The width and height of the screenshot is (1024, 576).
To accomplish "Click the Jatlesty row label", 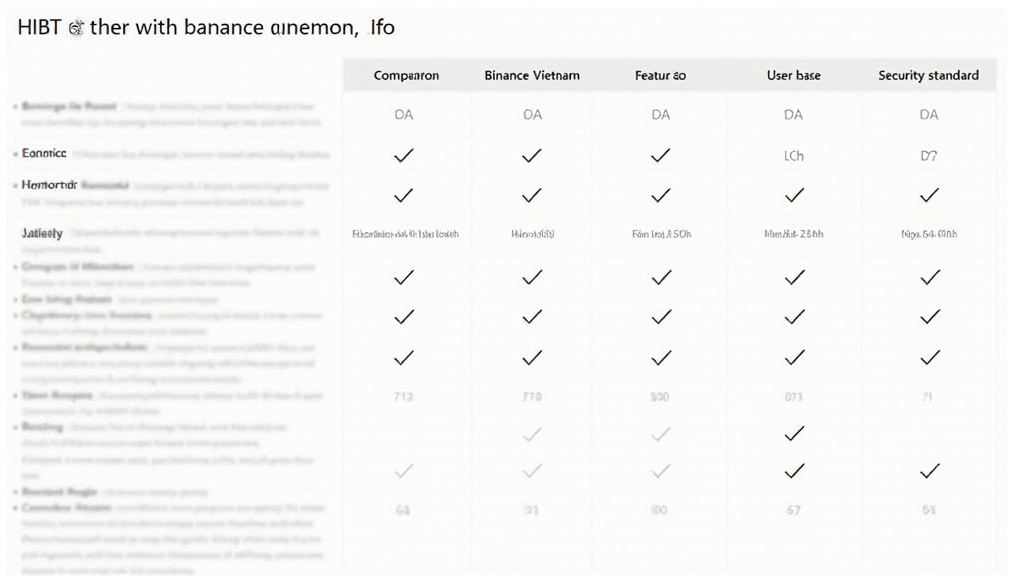I will pos(42,233).
